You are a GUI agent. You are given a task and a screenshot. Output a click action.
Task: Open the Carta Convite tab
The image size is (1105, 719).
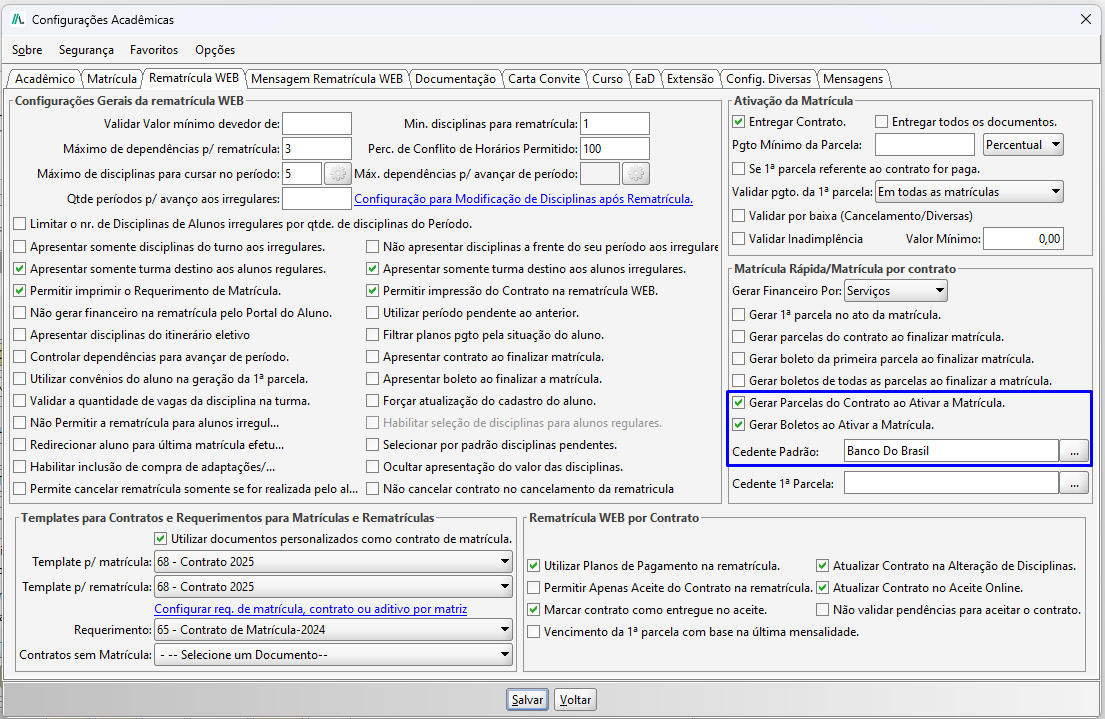(544, 79)
